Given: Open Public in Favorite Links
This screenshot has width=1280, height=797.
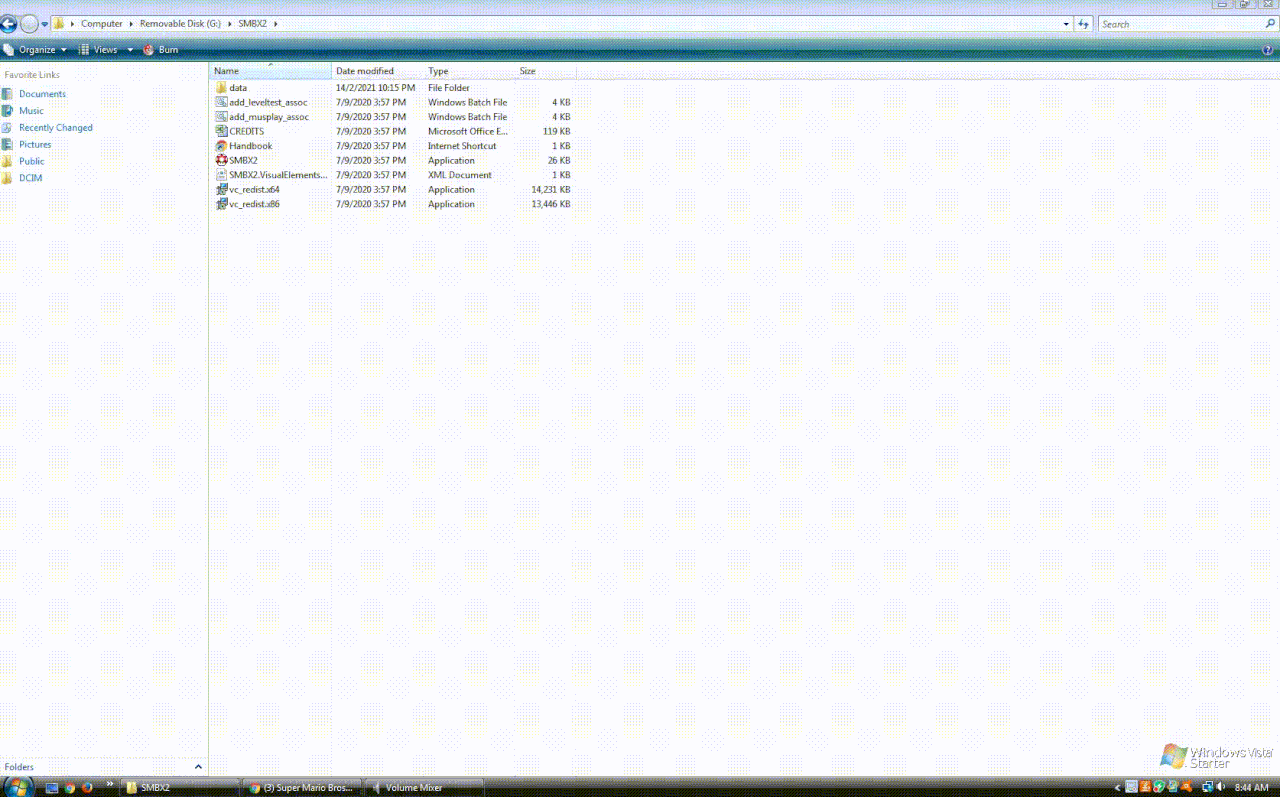Looking at the screenshot, I should (31, 161).
